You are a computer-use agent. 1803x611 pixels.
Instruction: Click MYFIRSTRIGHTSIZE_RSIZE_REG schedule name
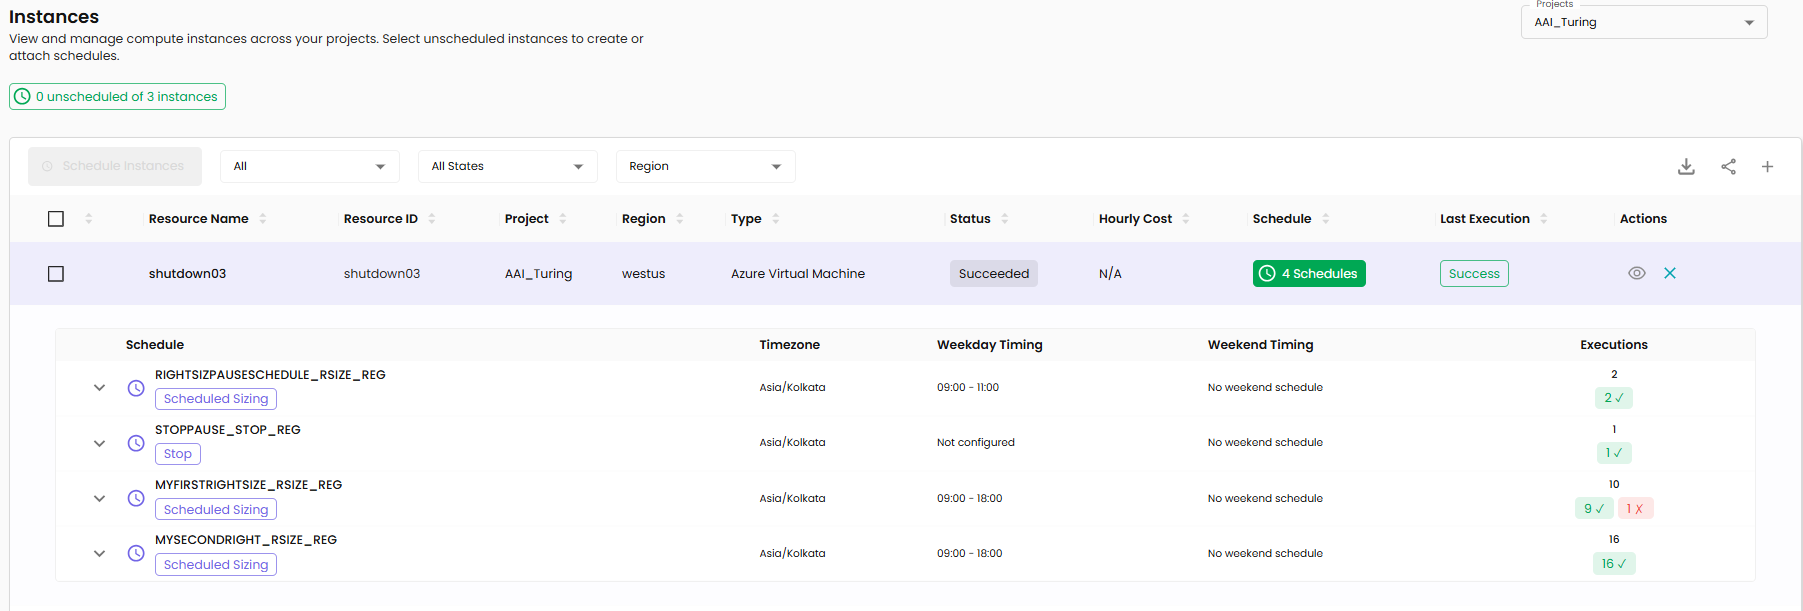point(249,485)
